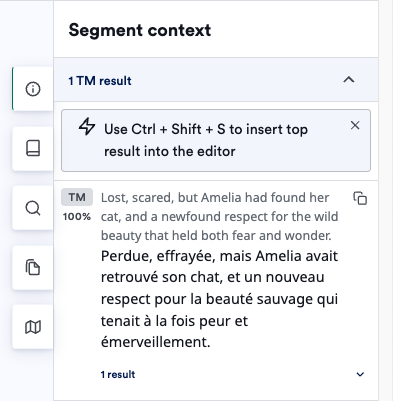Open the Segment context info tab icon
Screen dimensions: 393x401
(x=33, y=89)
